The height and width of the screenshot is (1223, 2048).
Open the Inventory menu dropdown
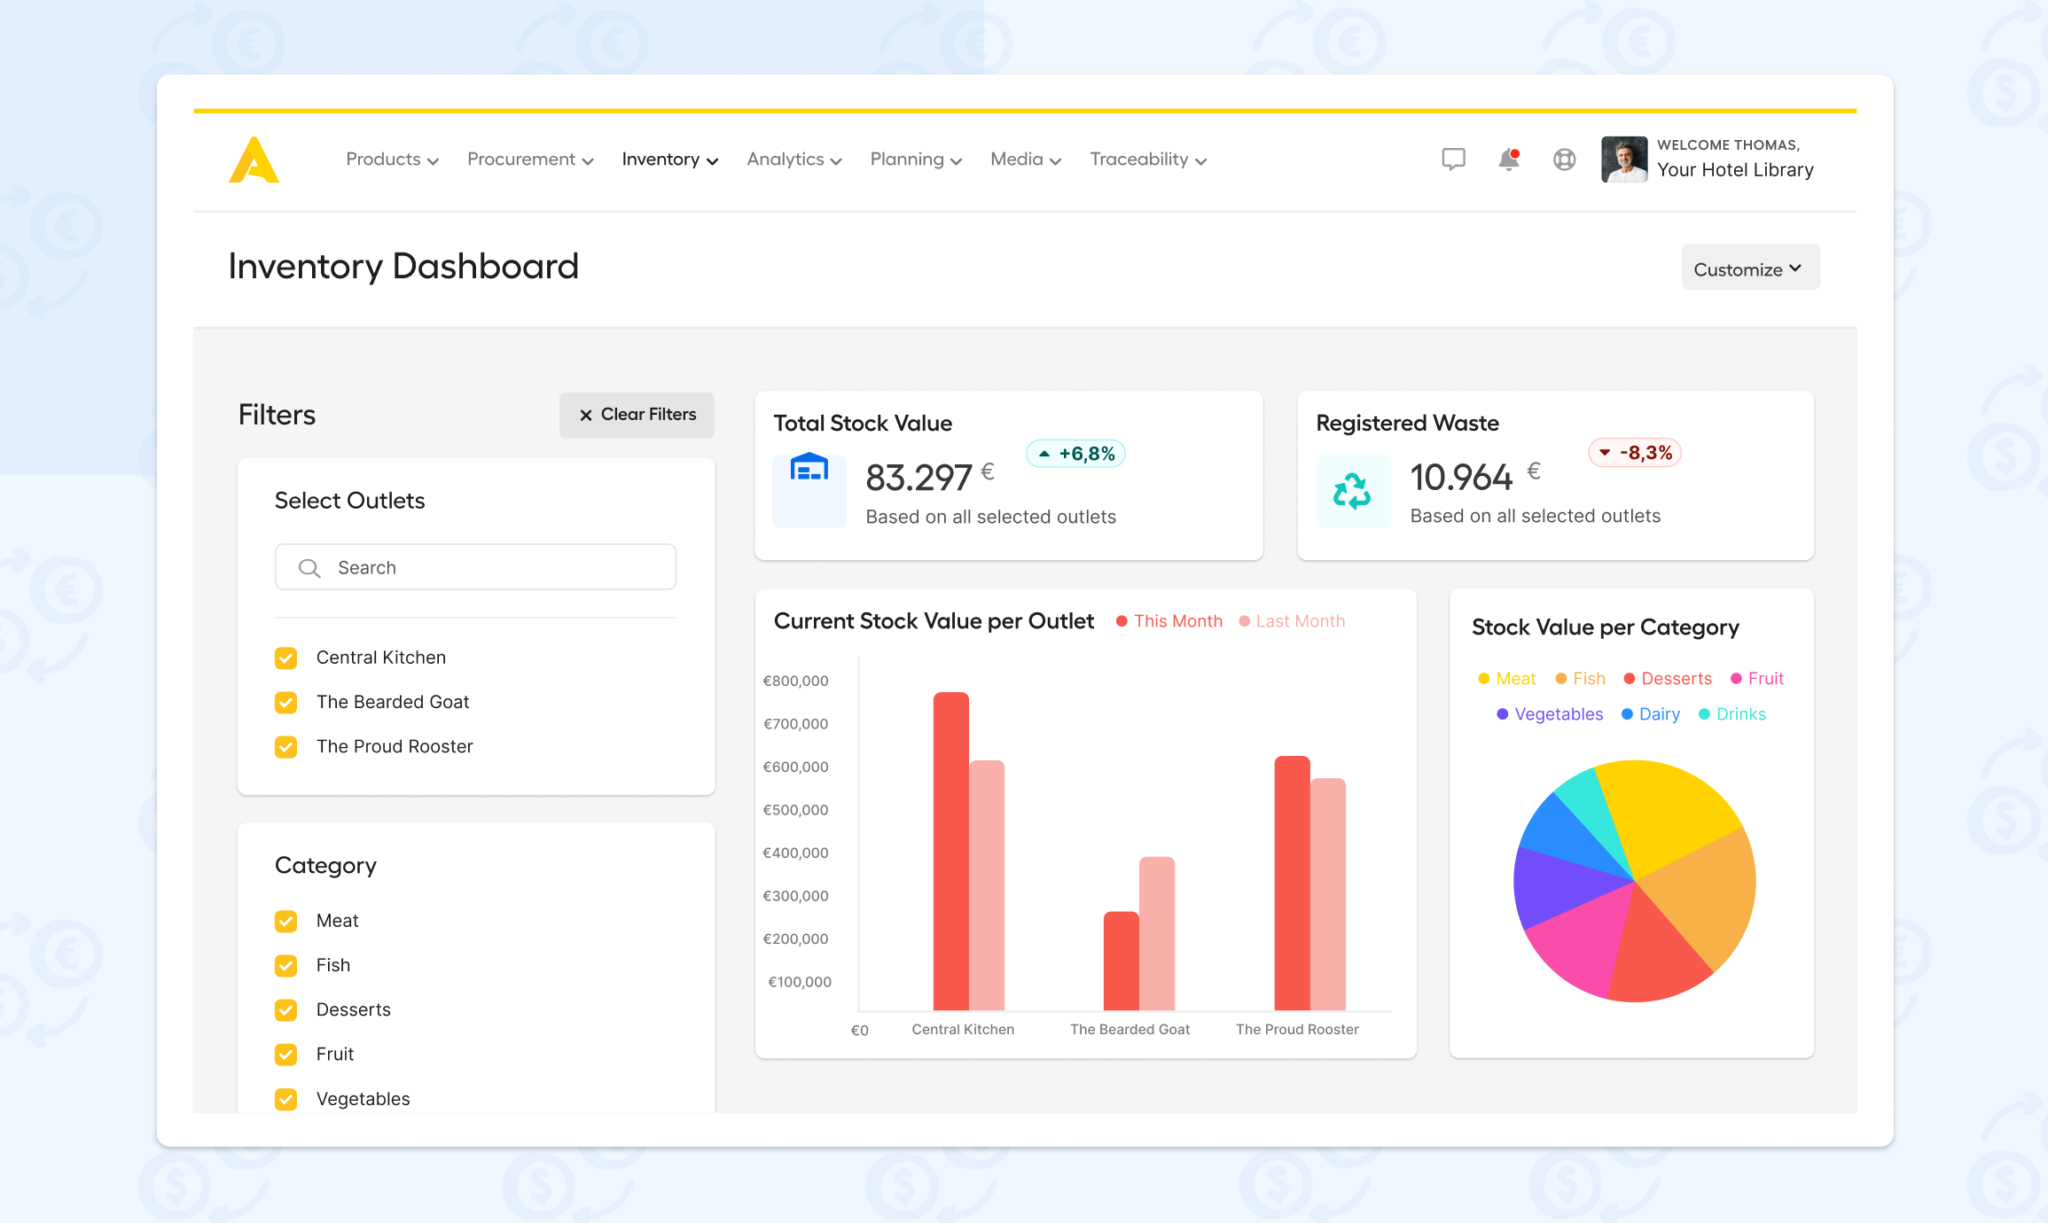tap(669, 159)
